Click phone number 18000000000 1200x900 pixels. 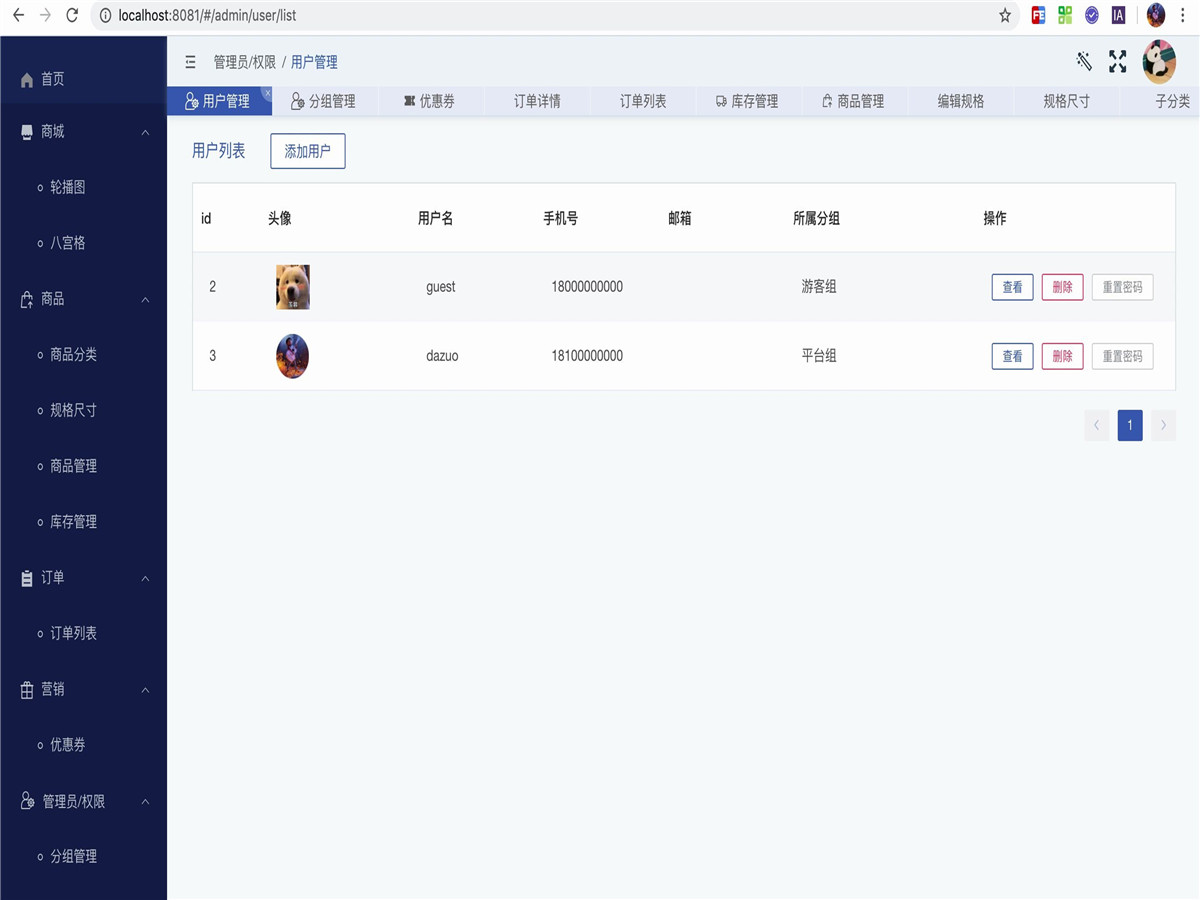pyautogui.click(x=587, y=287)
